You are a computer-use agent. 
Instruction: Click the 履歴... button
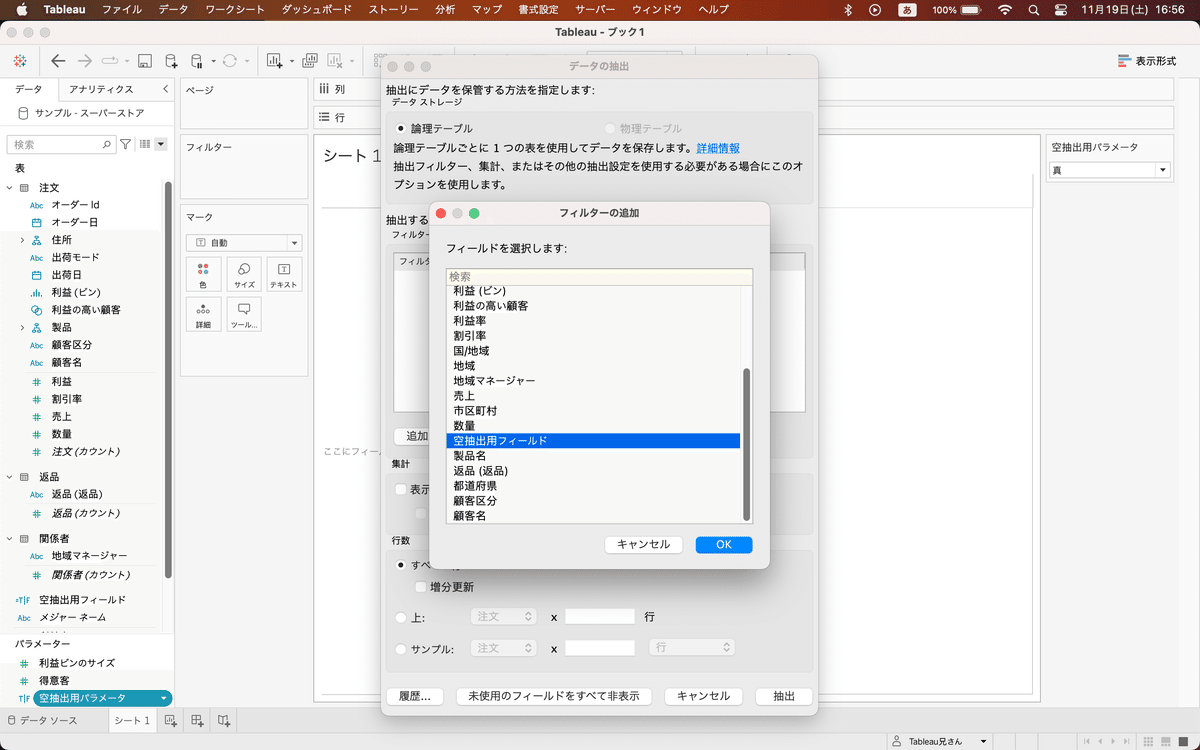point(414,696)
